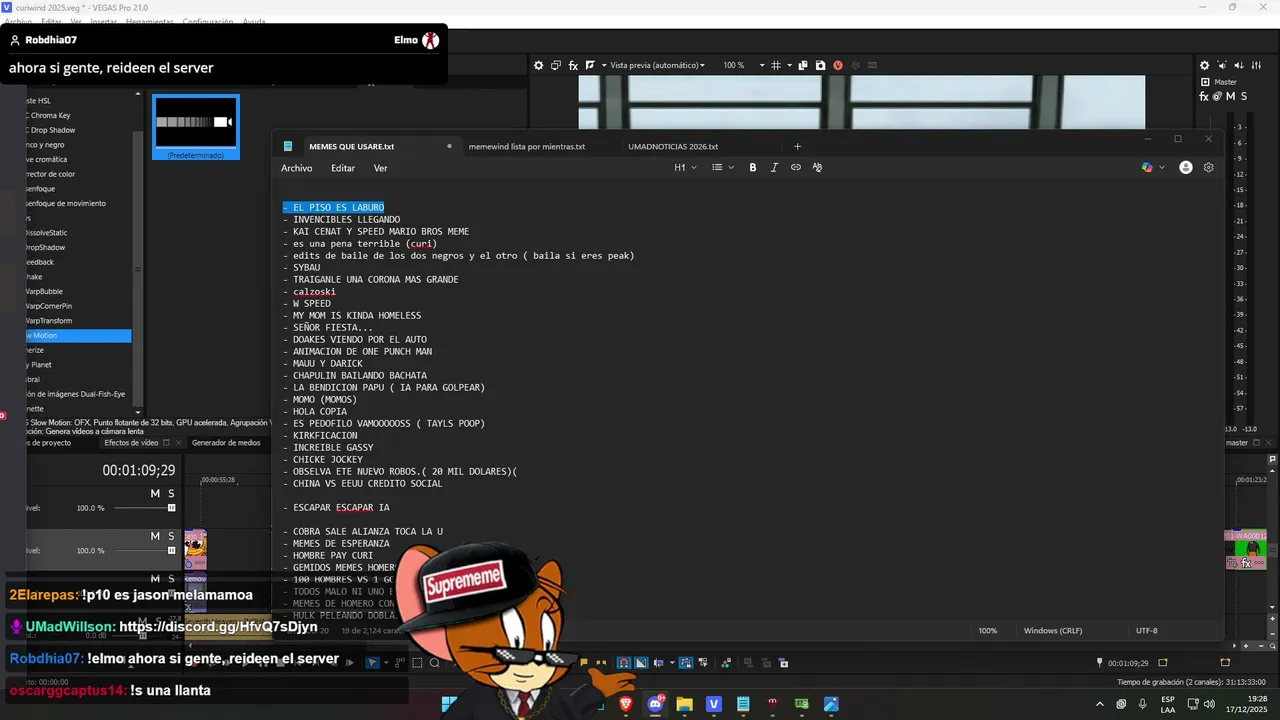Switch to UMADNOTICIAS 2026.txt tab
Image resolution: width=1280 pixels, height=720 pixels.
pyautogui.click(x=673, y=146)
